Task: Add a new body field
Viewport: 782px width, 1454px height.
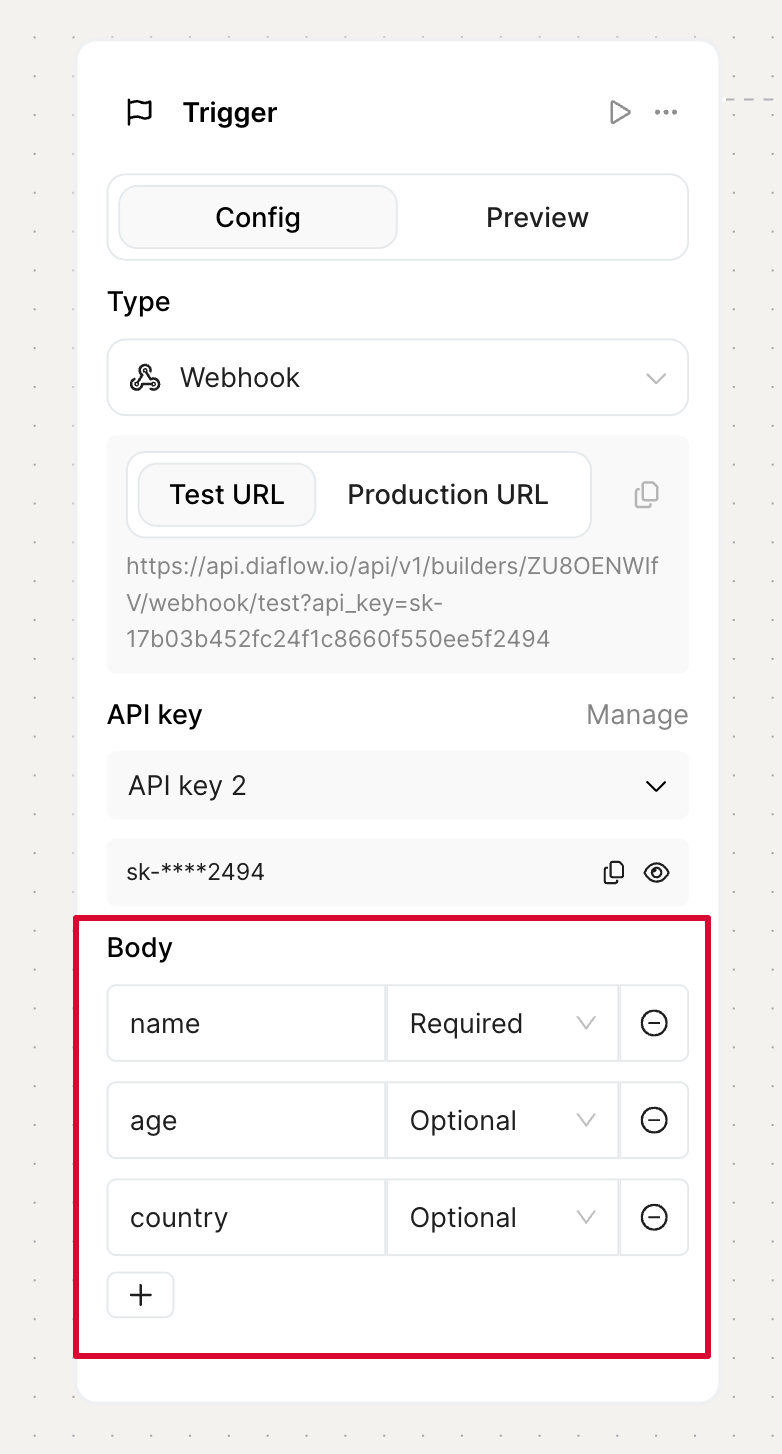Action: coord(141,1295)
